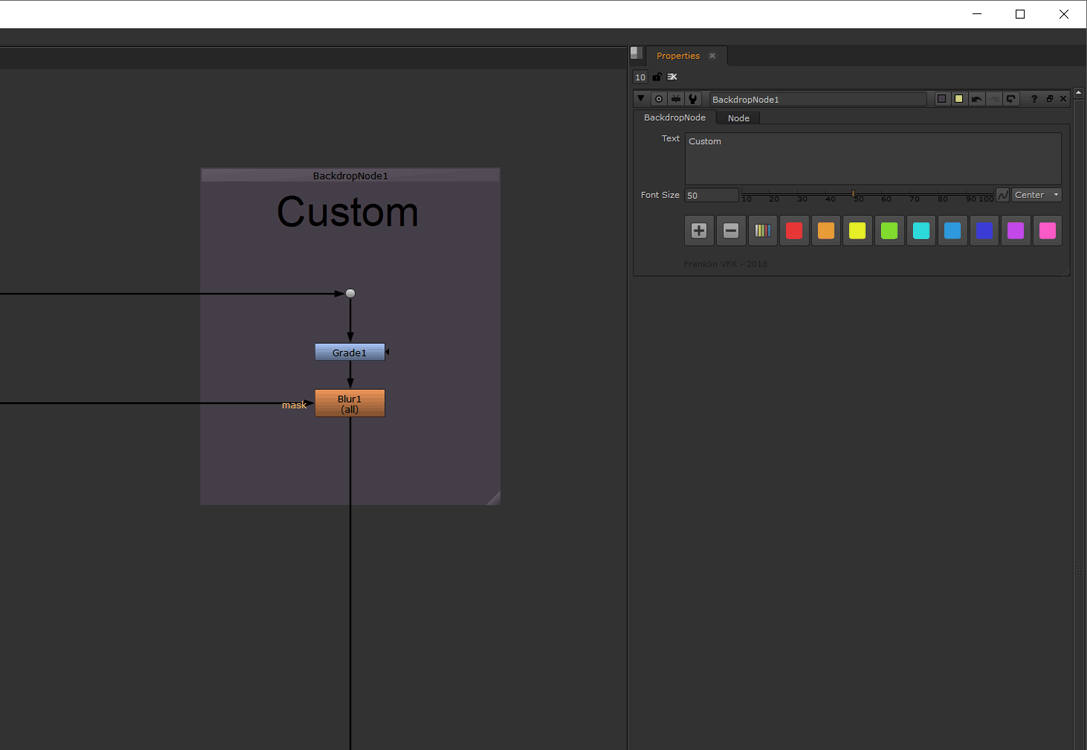This screenshot has height=750, width=1087.
Task: Select the Properties panel tab
Action: 678,56
